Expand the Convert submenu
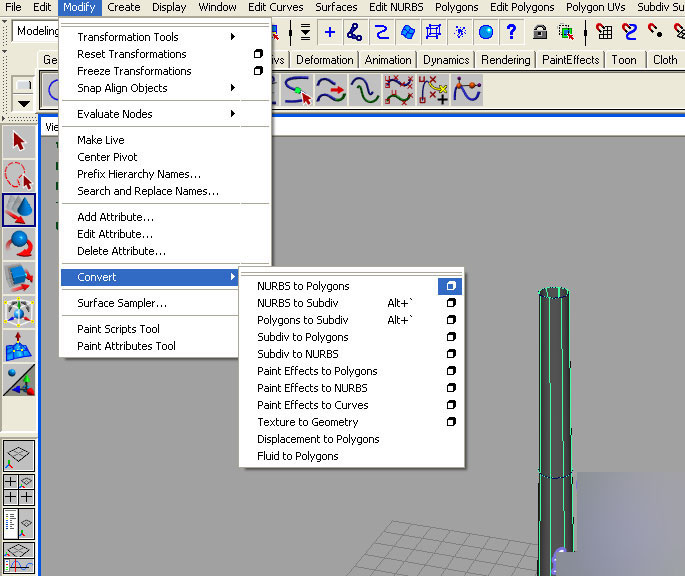 point(149,277)
